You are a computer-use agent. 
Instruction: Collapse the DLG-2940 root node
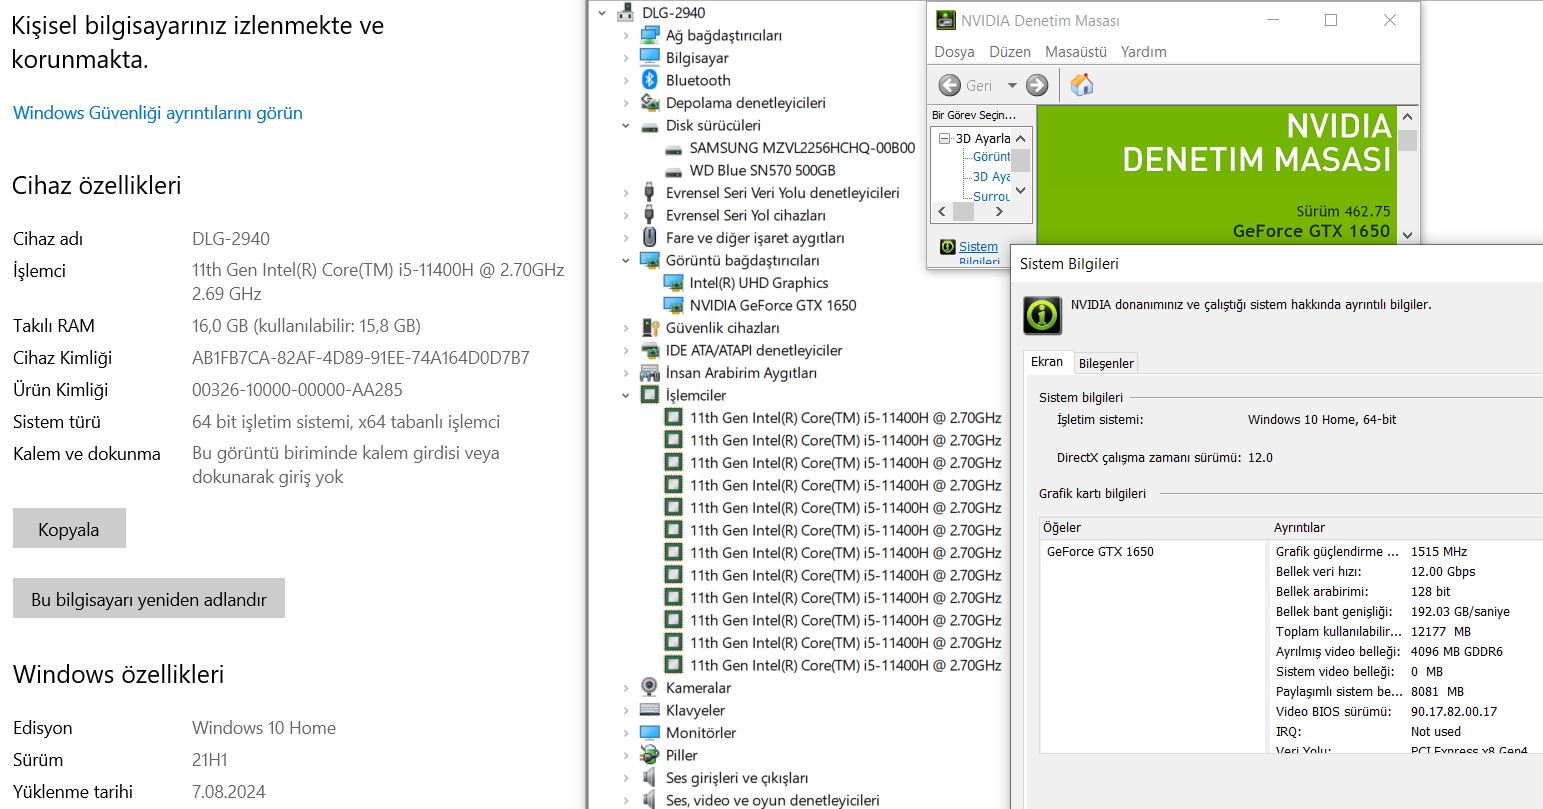coord(602,13)
